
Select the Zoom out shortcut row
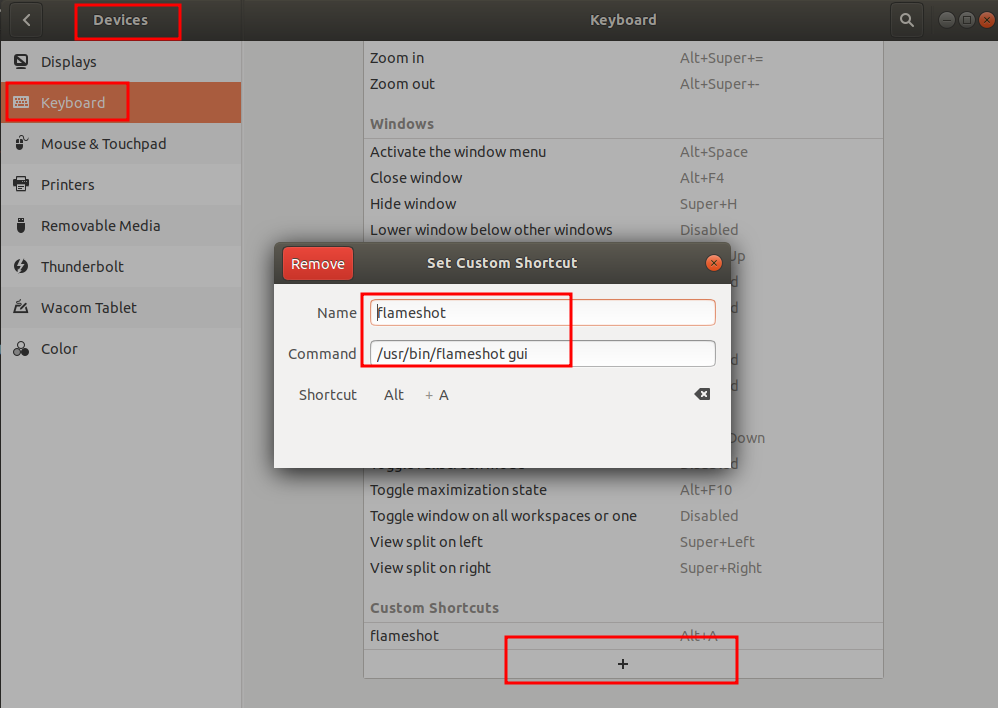pos(623,84)
